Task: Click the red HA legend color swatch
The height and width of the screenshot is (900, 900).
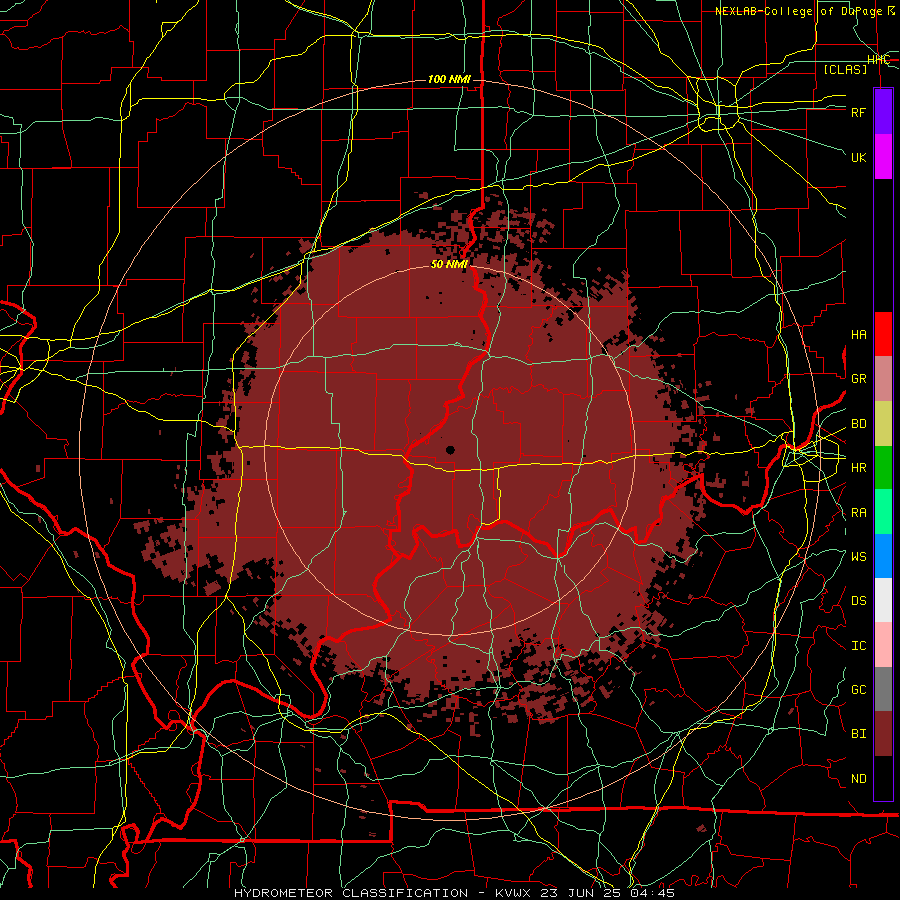Action: 883,334
